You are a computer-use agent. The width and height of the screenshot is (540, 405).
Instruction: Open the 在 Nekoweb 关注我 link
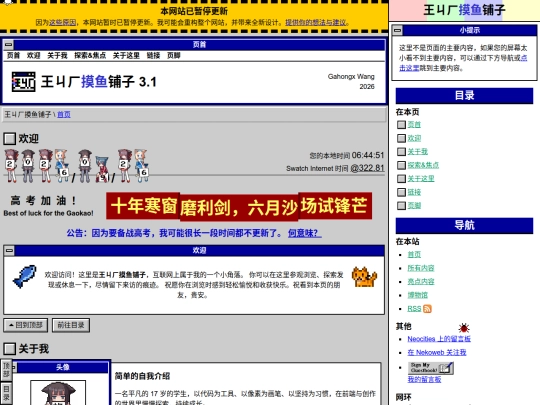point(437,352)
